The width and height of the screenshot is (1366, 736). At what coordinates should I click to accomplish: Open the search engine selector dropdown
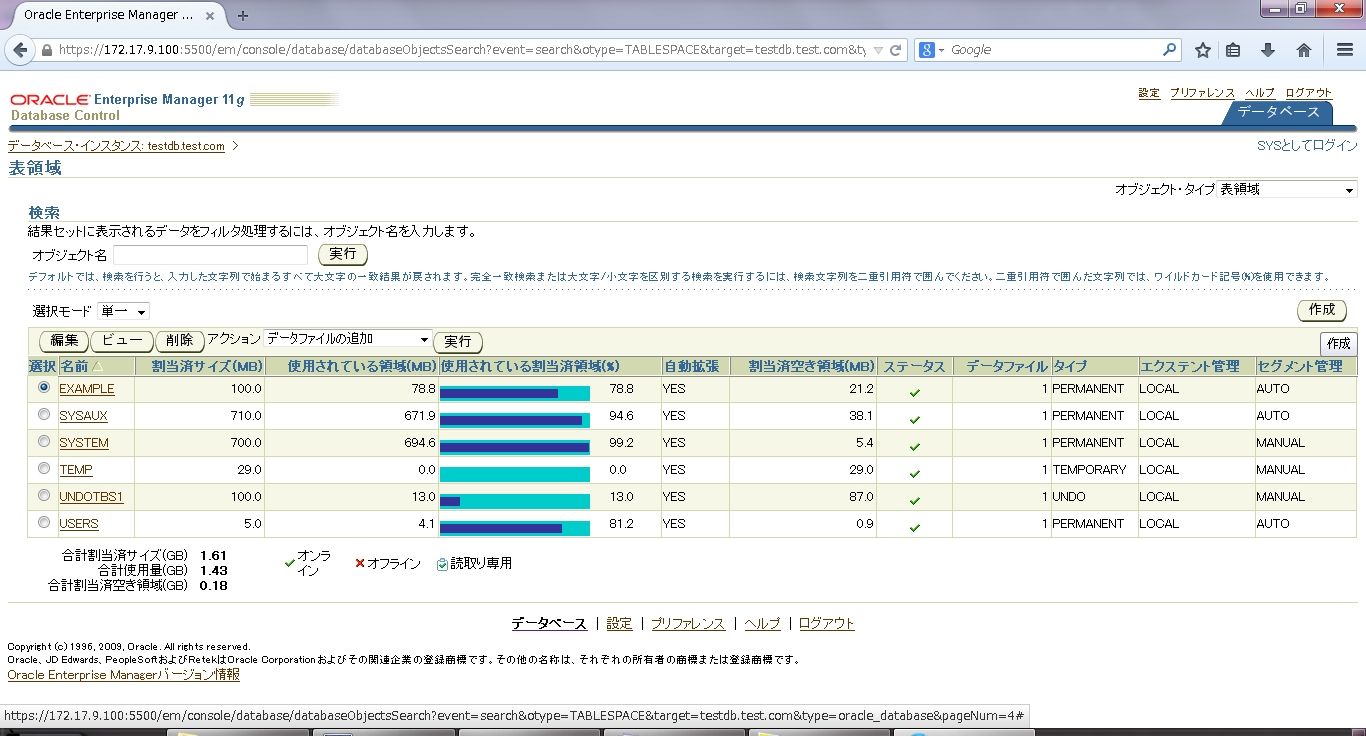(x=932, y=50)
